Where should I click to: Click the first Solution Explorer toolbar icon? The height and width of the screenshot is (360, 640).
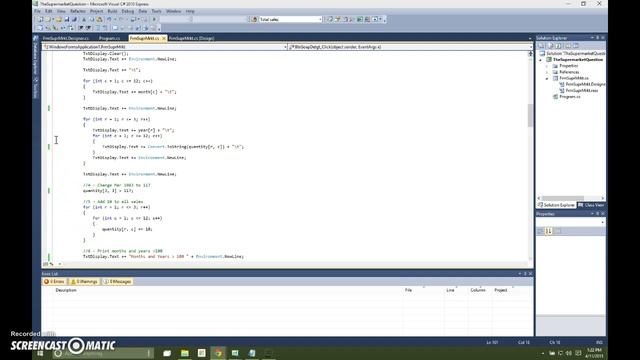click(541, 46)
